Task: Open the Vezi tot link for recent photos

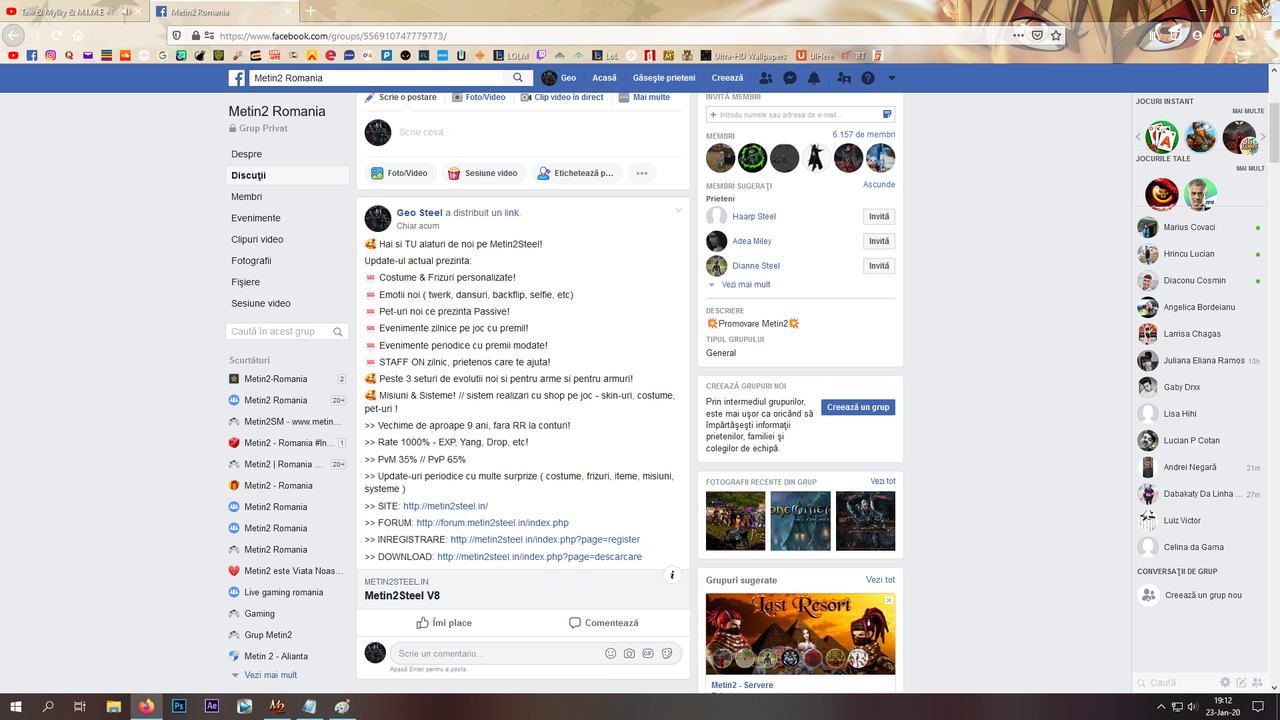Action: tap(883, 482)
